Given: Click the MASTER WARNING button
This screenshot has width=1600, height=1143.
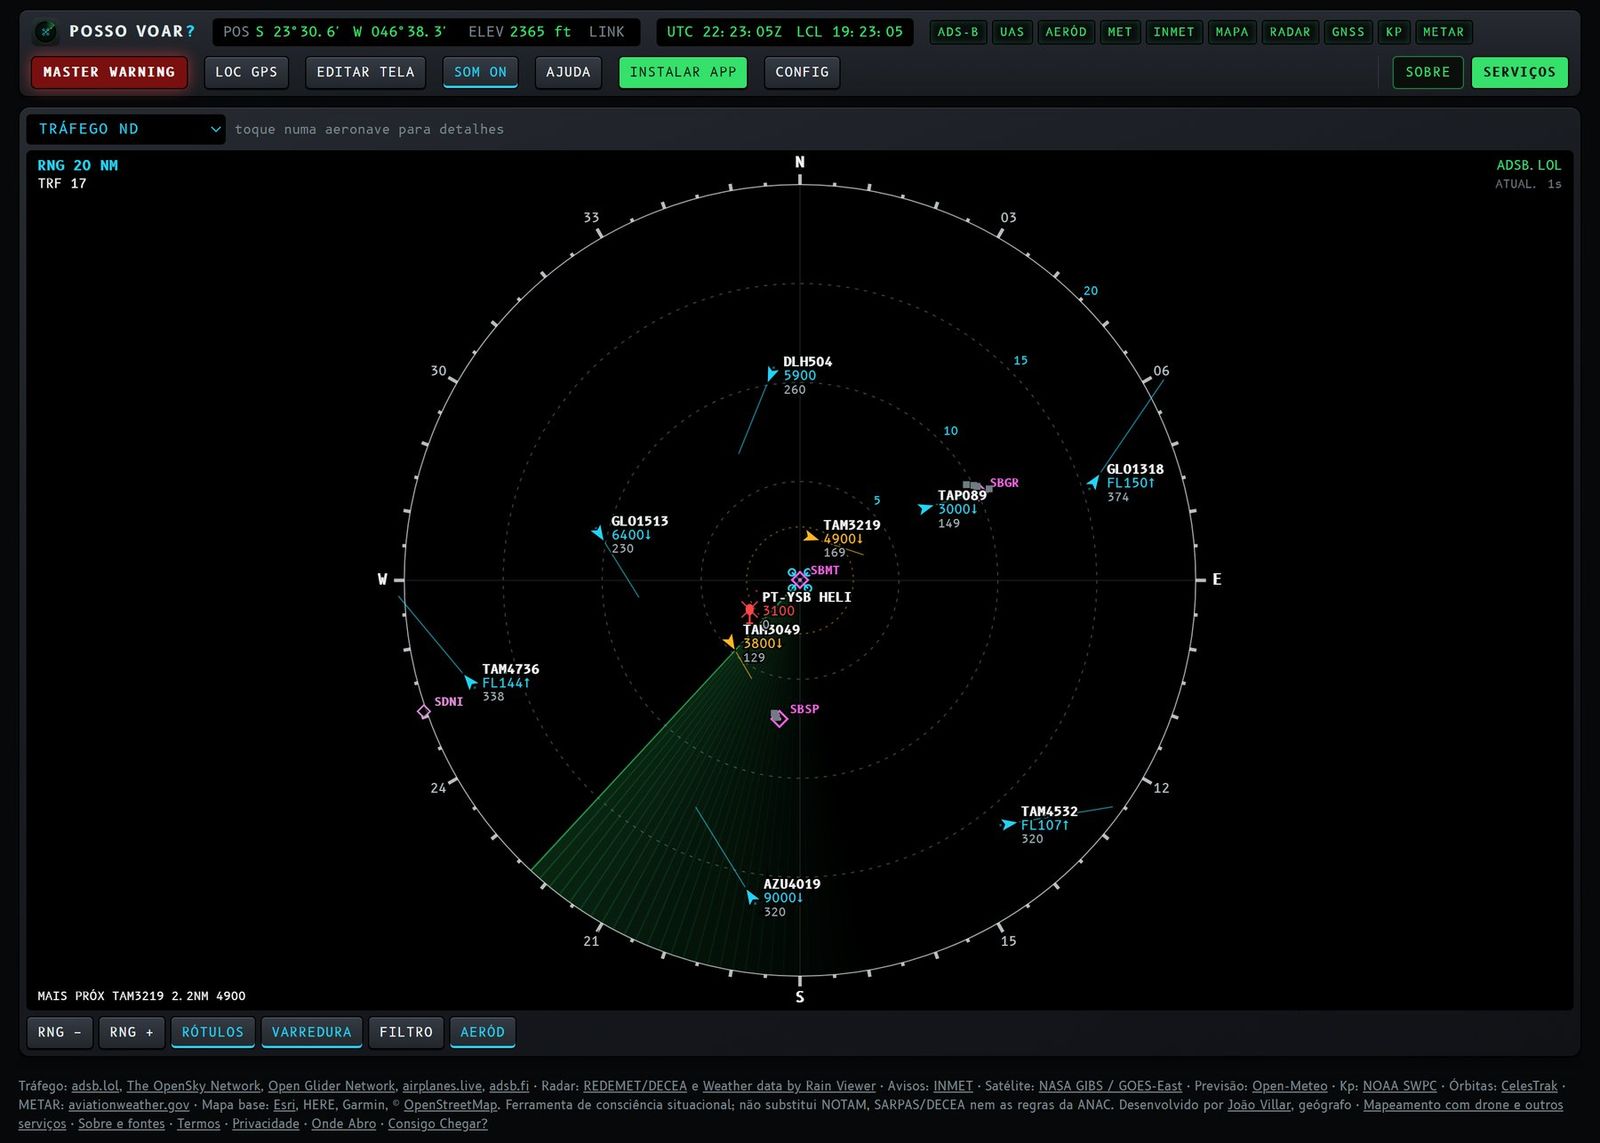Looking at the screenshot, I should pos(109,72).
